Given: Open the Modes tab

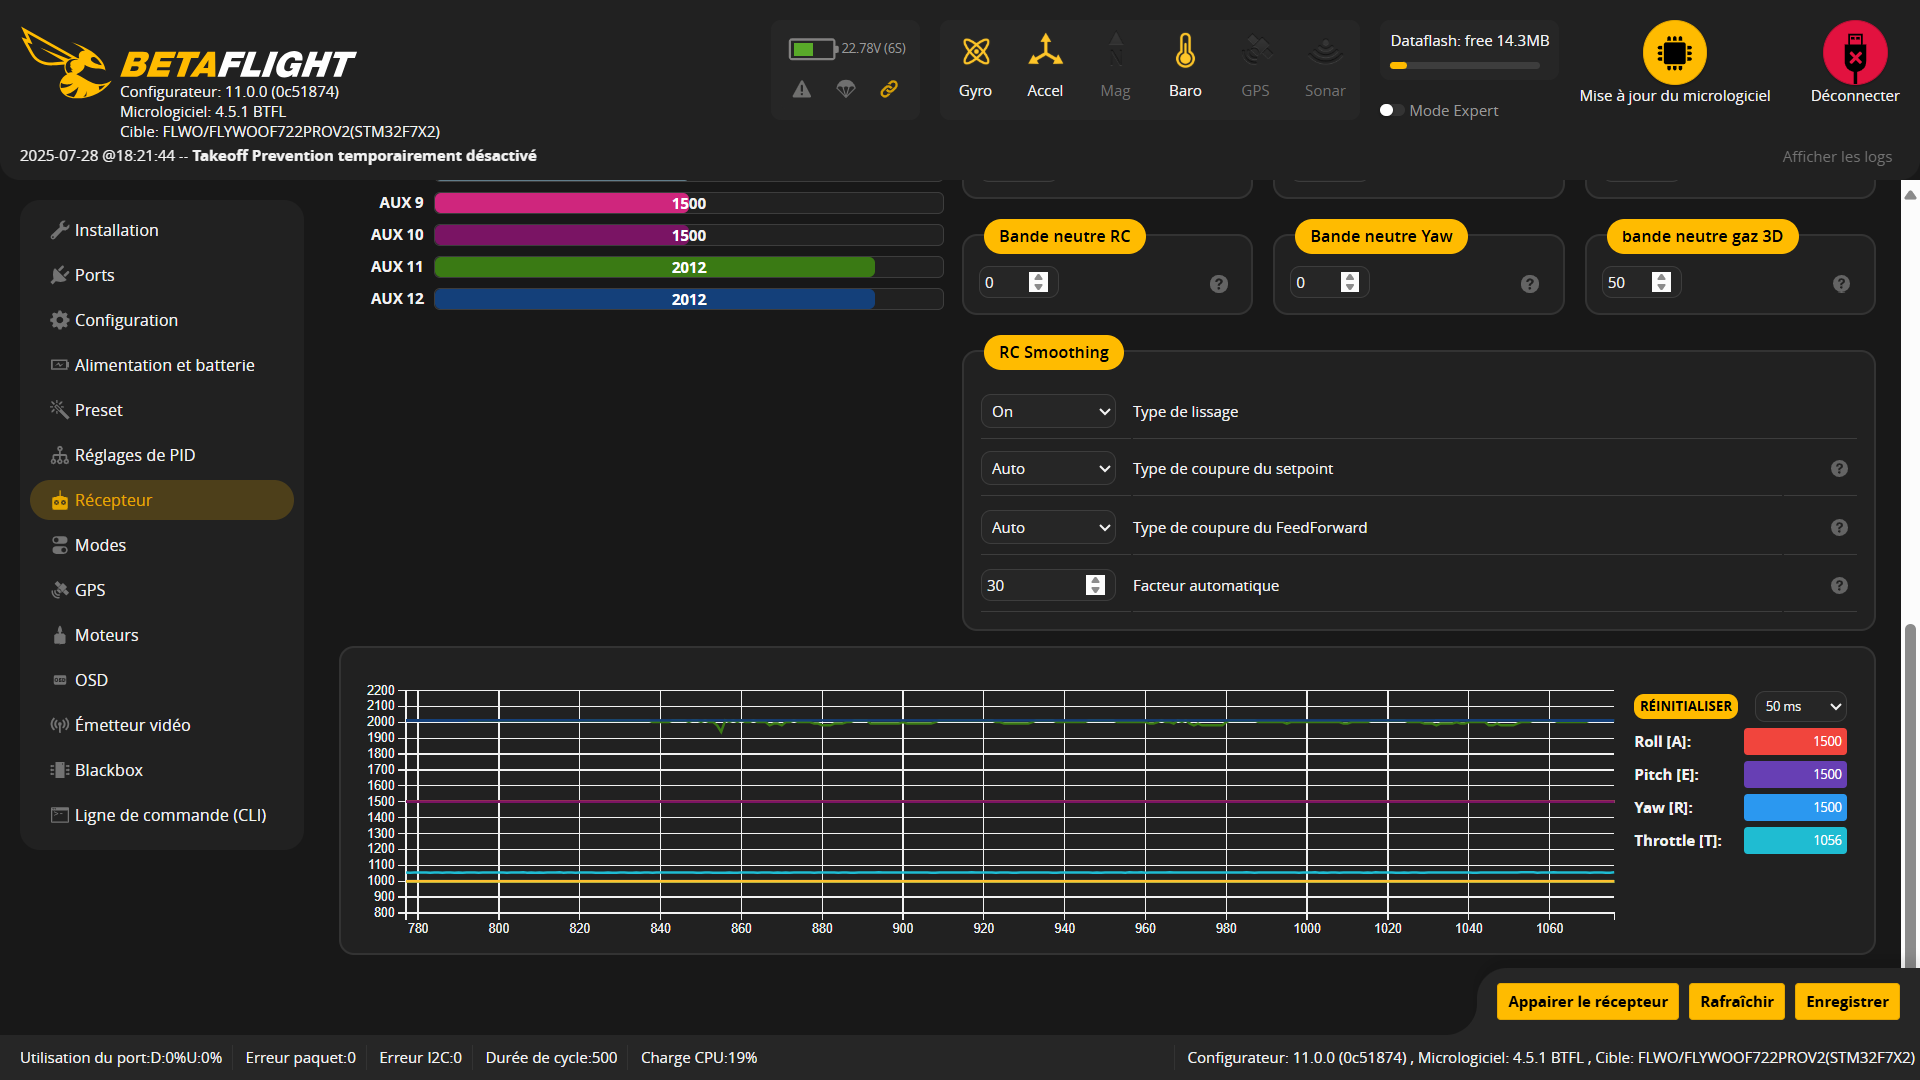Looking at the screenshot, I should pyautogui.click(x=100, y=545).
